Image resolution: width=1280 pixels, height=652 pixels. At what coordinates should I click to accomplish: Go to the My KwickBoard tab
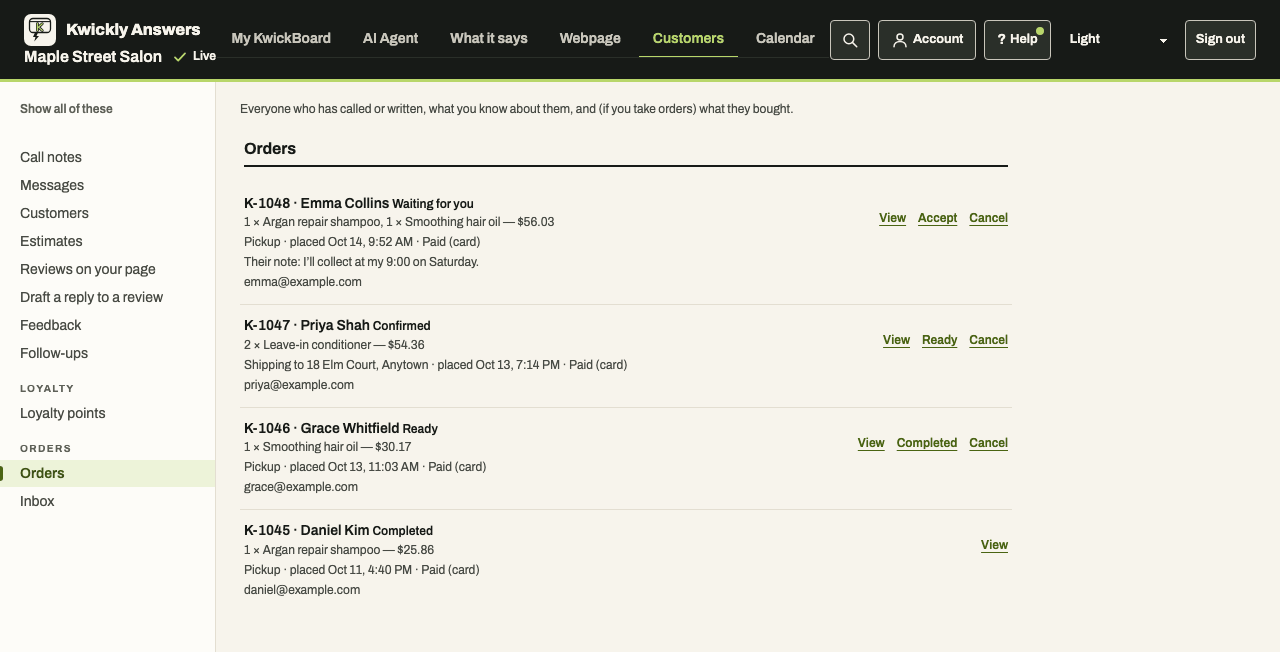pyautogui.click(x=281, y=39)
